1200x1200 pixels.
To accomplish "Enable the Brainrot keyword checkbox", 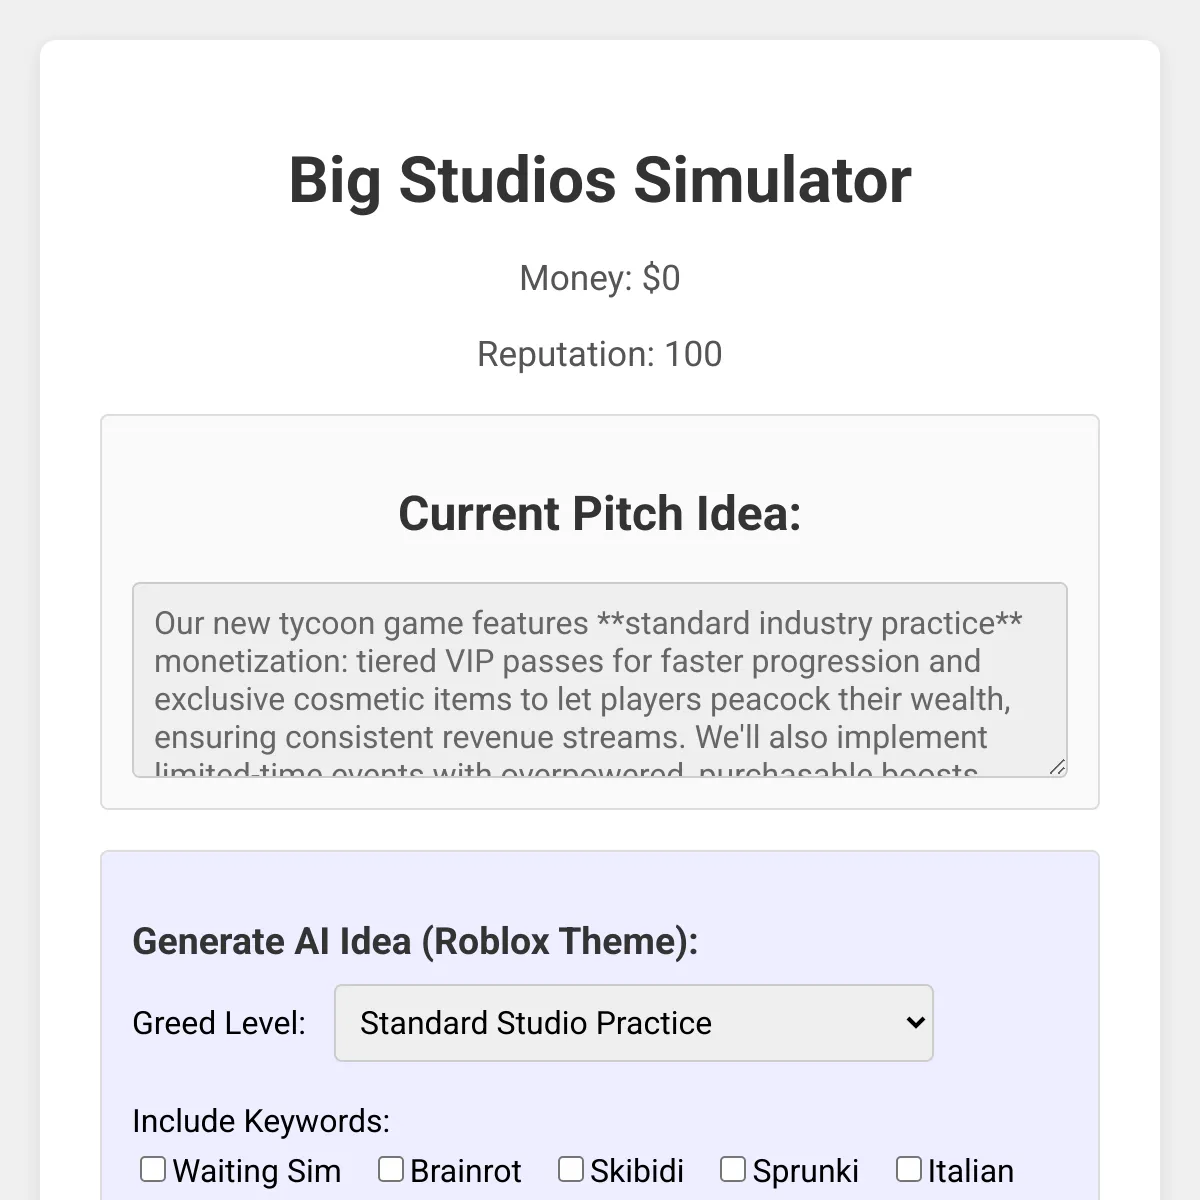I will pyautogui.click(x=391, y=1169).
